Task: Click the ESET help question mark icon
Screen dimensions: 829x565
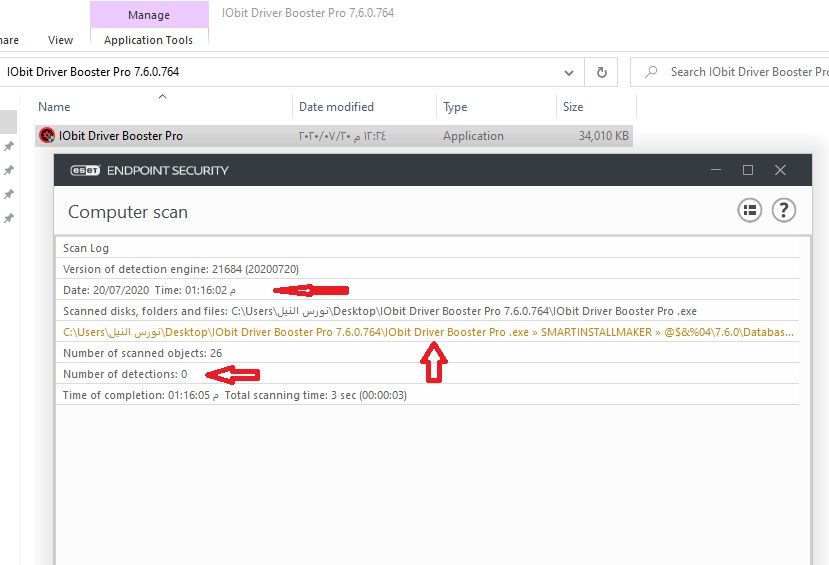Action: (784, 210)
